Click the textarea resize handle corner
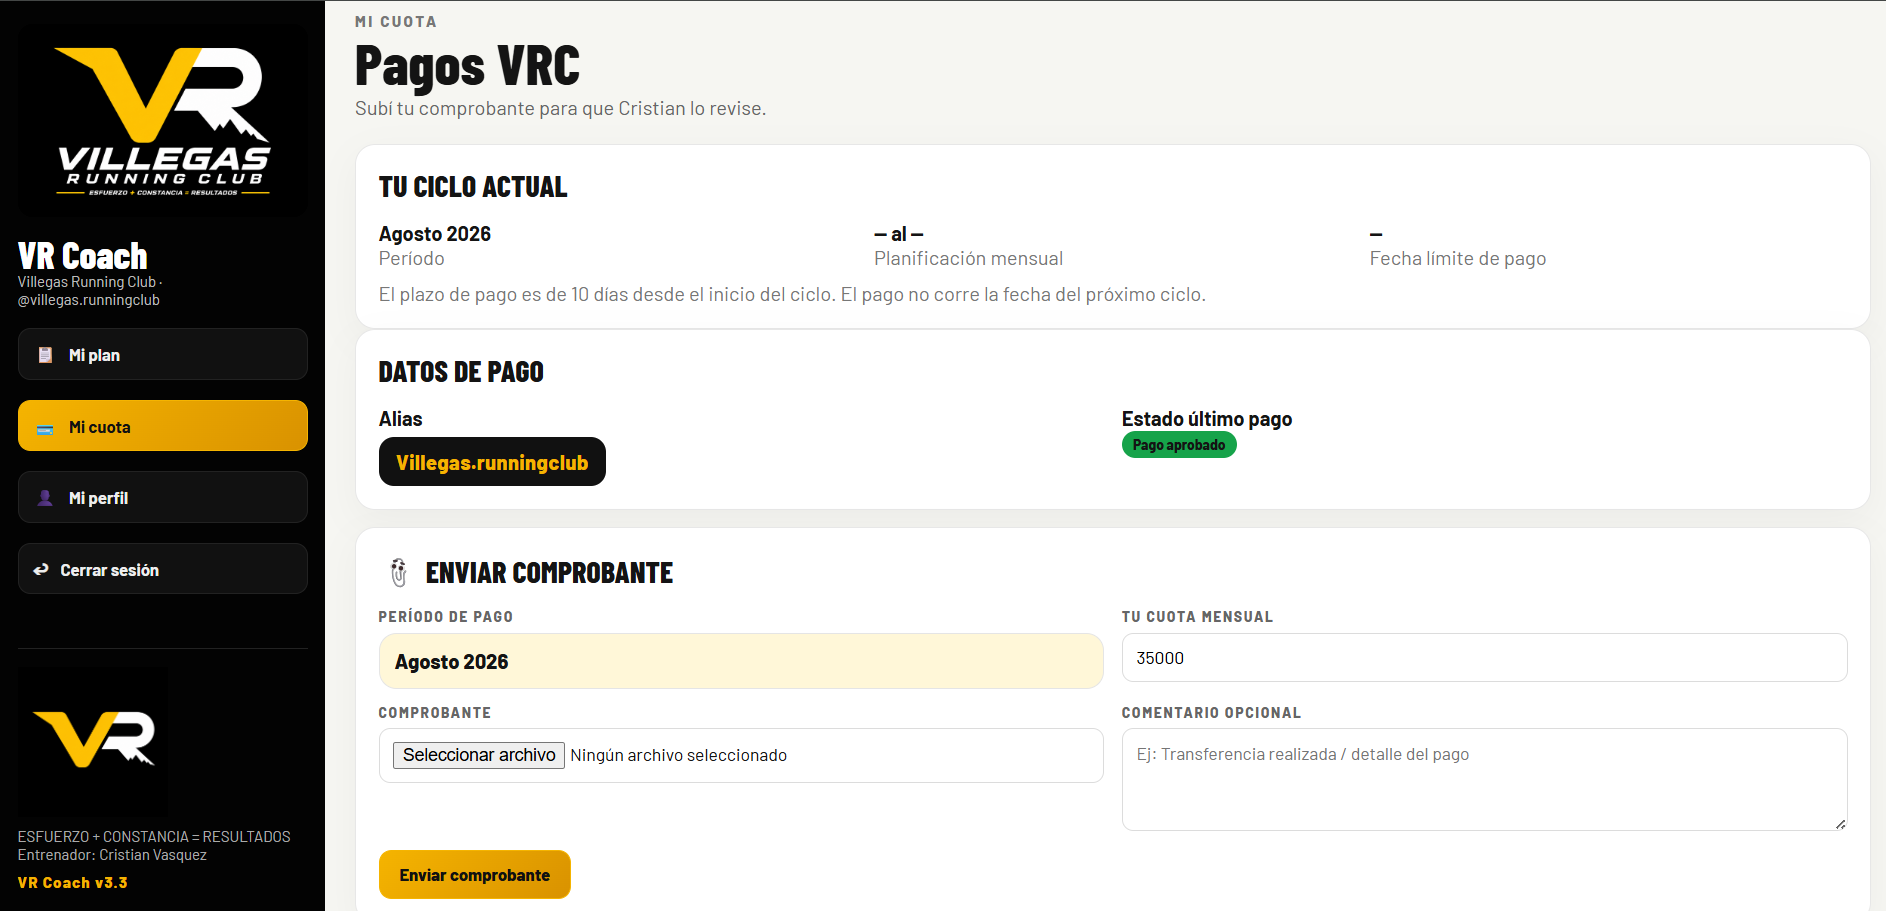This screenshot has width=1886, height=911. [x=1840, y=824]
